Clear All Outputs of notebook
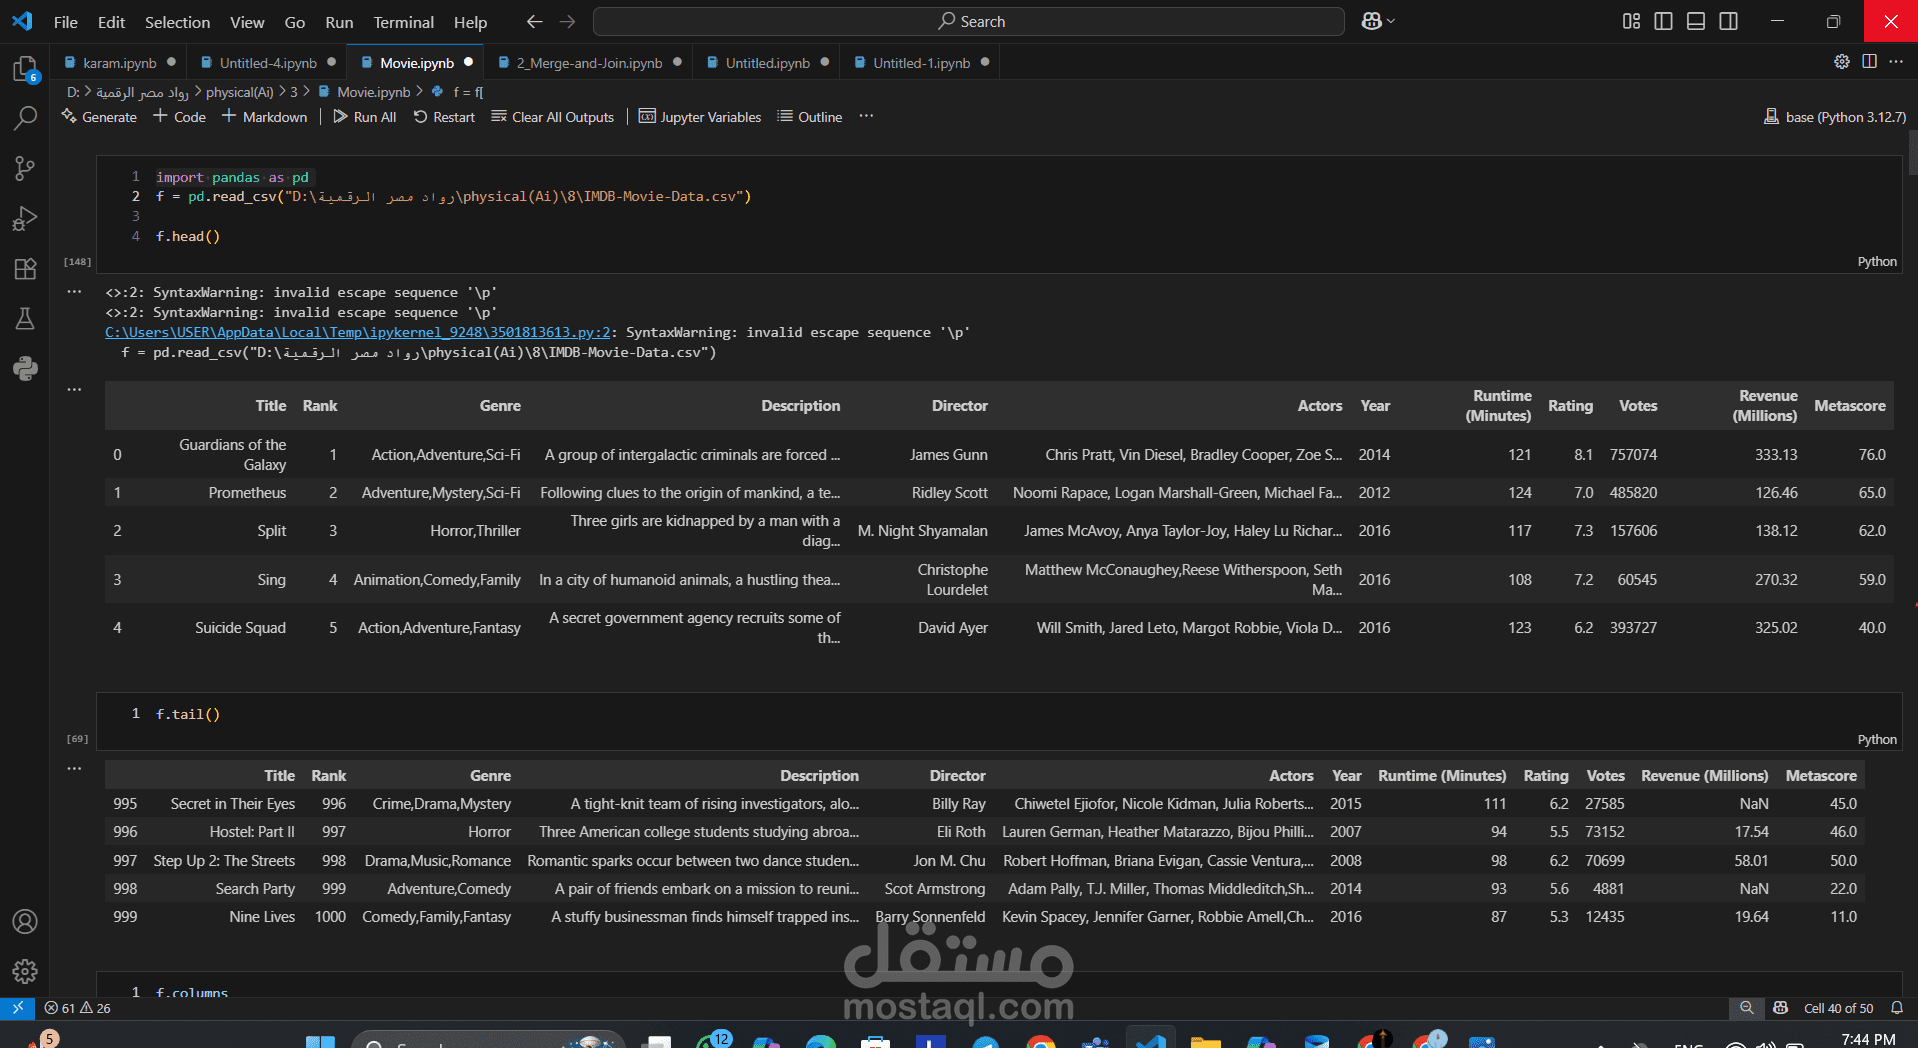This screenshot has height=1048, width=1918. tap(553, 117)
